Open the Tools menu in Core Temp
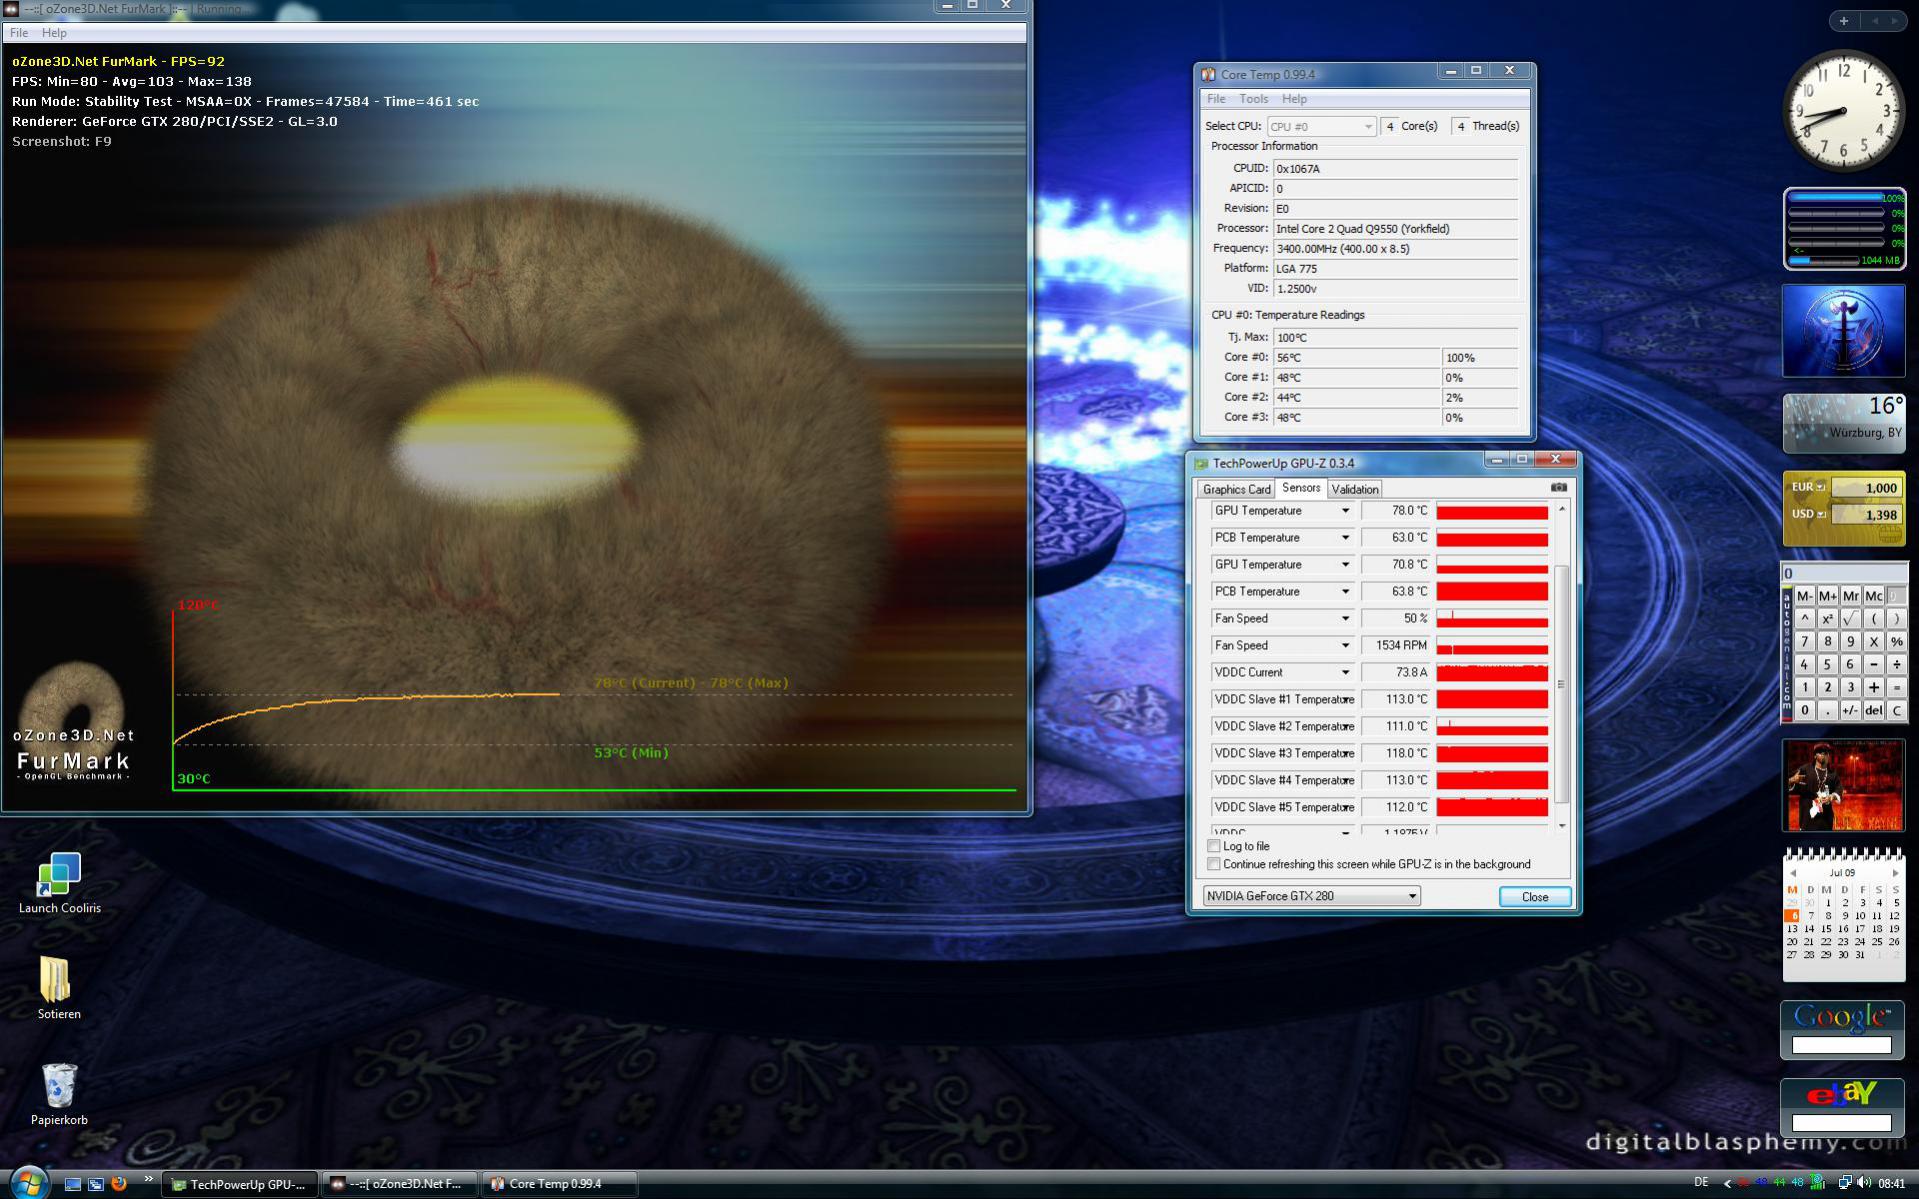This screenshot has height=1199, width=1919. pyautogui.click(x=1253, y=99)
